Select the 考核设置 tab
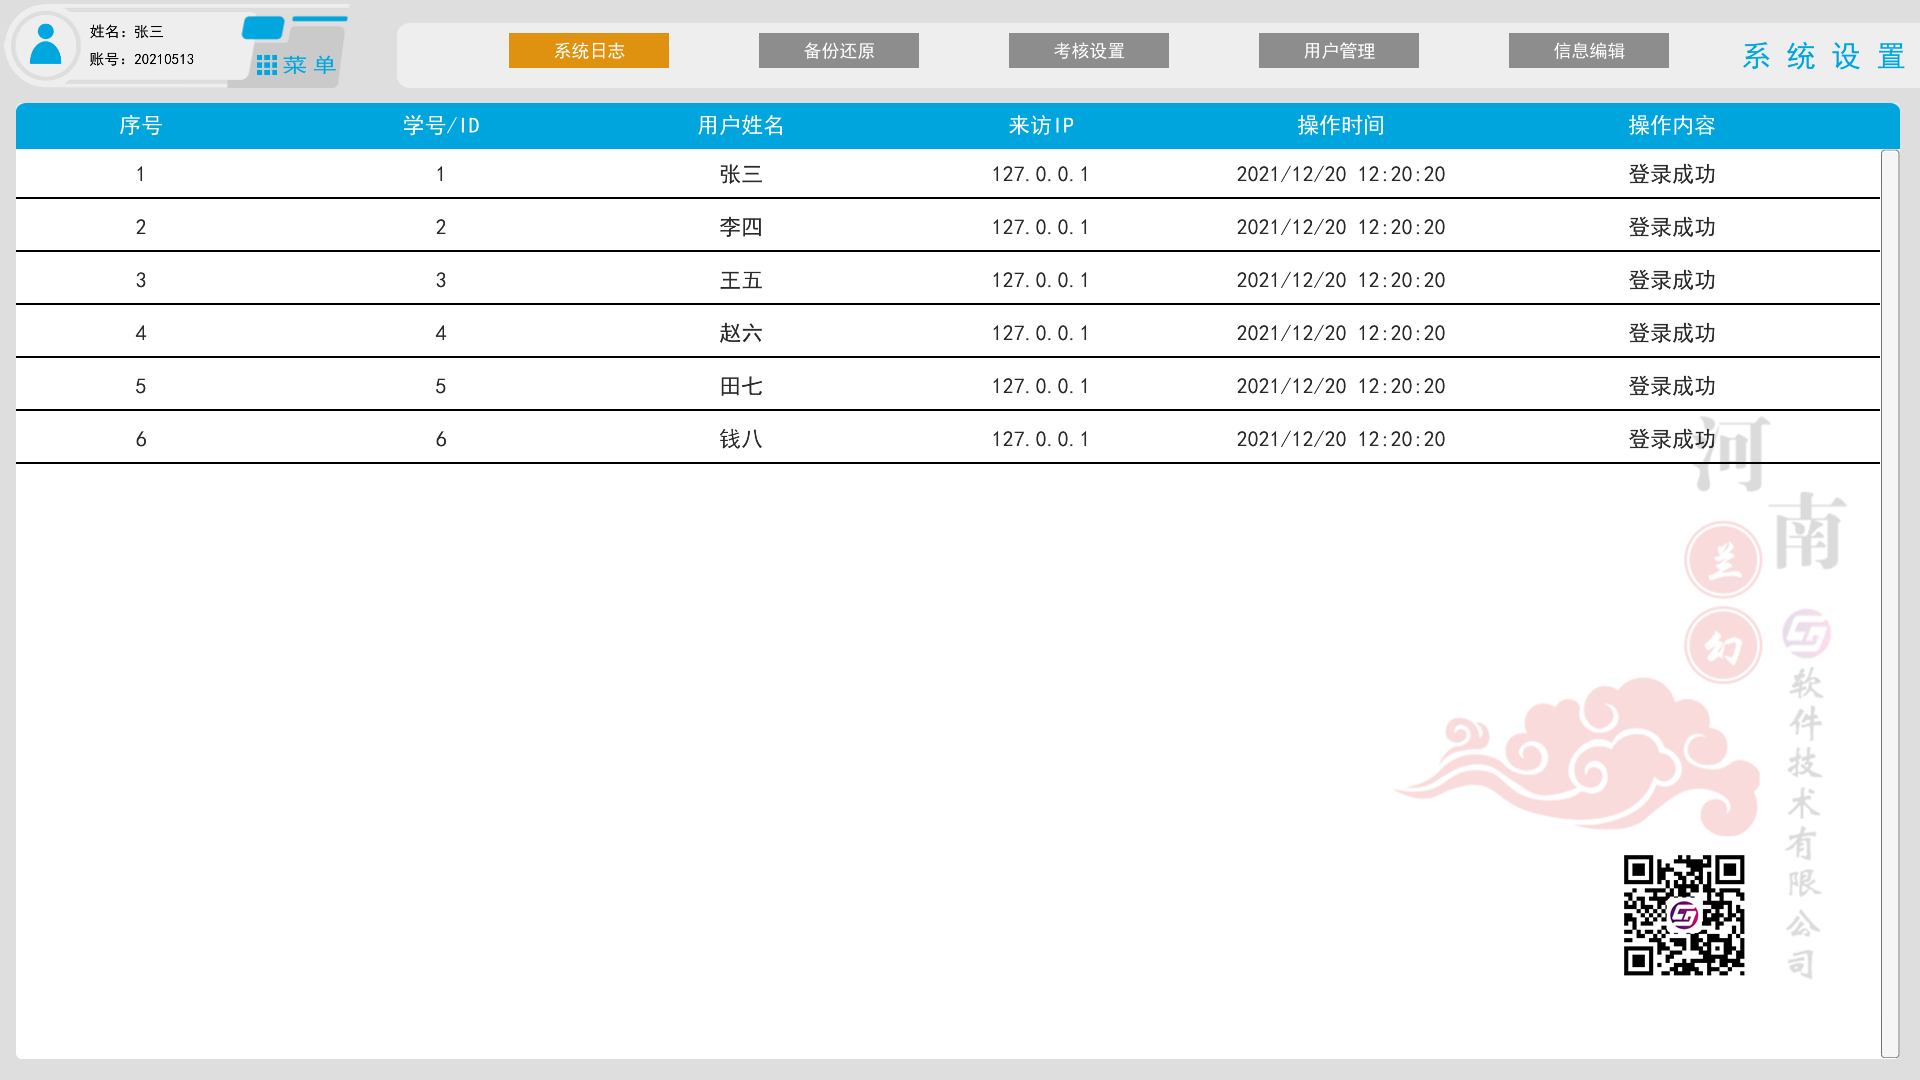The image size is (1920, 1080). (x=1088, y=51)
